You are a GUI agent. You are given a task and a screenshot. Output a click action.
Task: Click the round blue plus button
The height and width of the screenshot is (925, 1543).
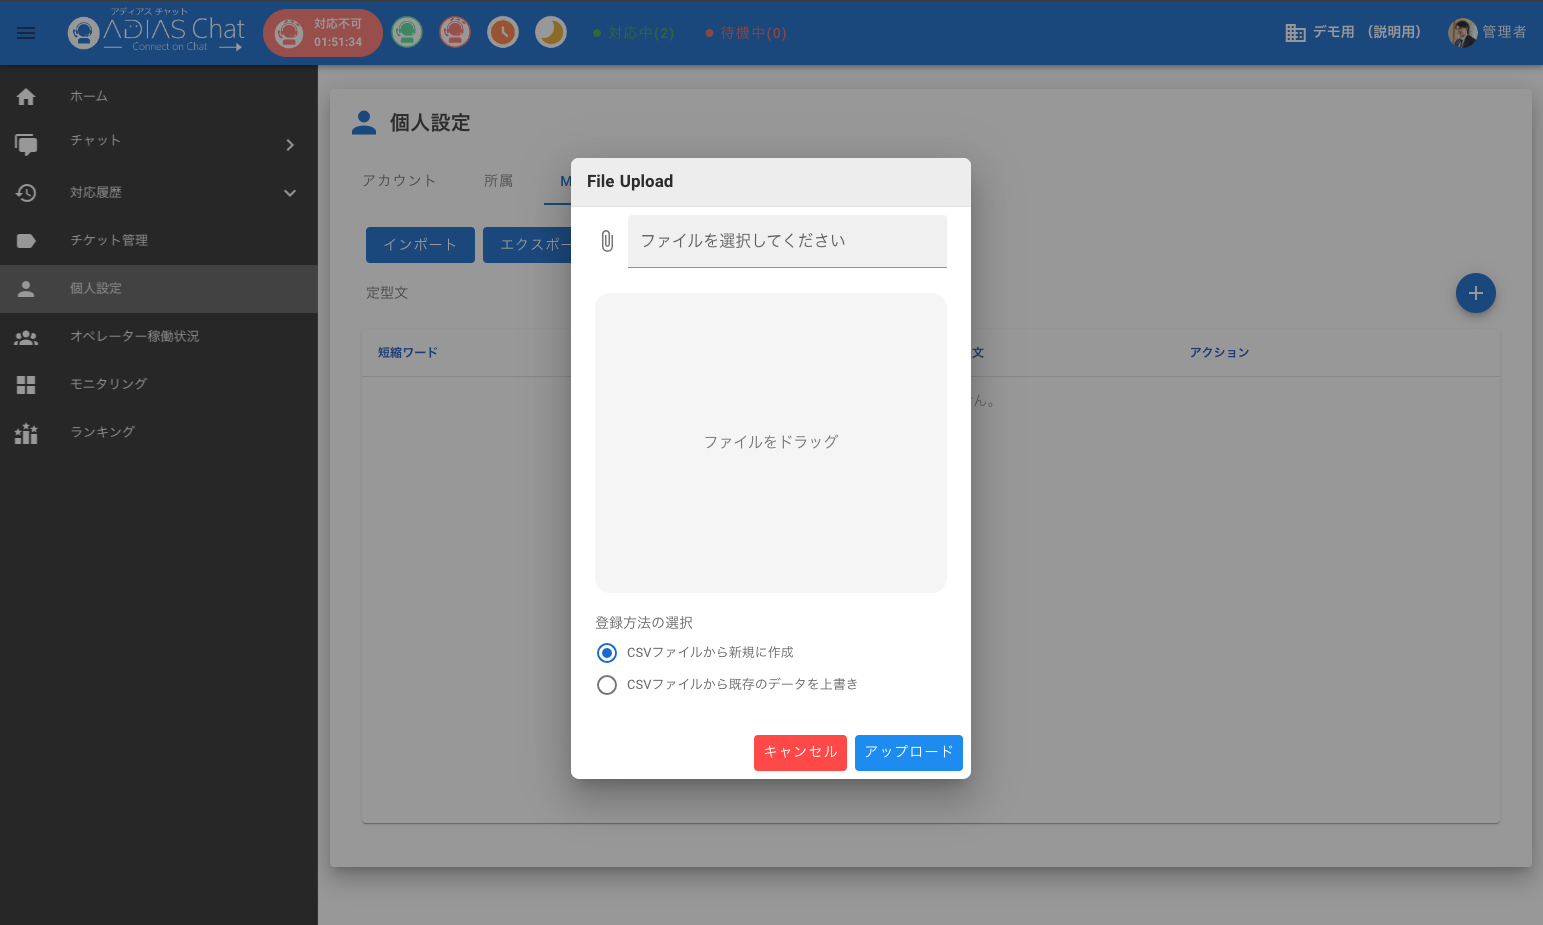pos(1475,293)
